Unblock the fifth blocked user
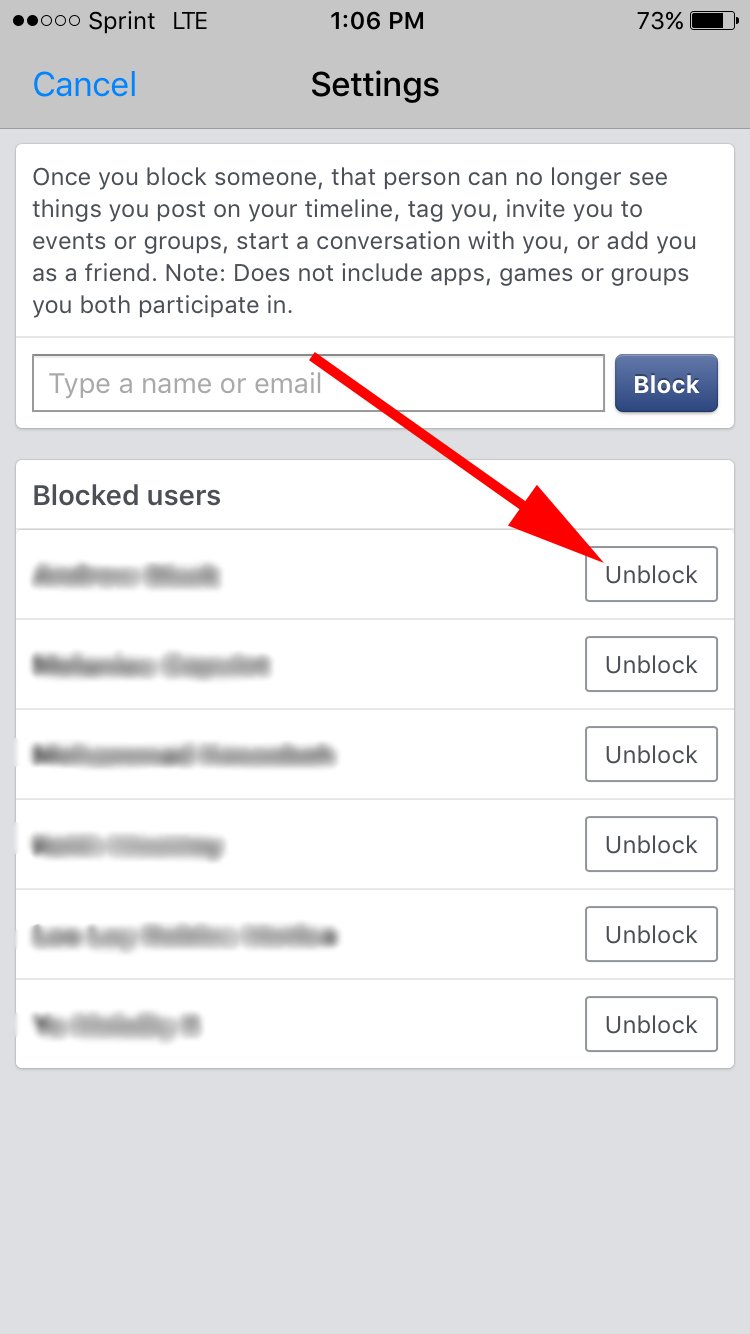The width and height of the screenshot is (750, 1334). click(651, 934)
